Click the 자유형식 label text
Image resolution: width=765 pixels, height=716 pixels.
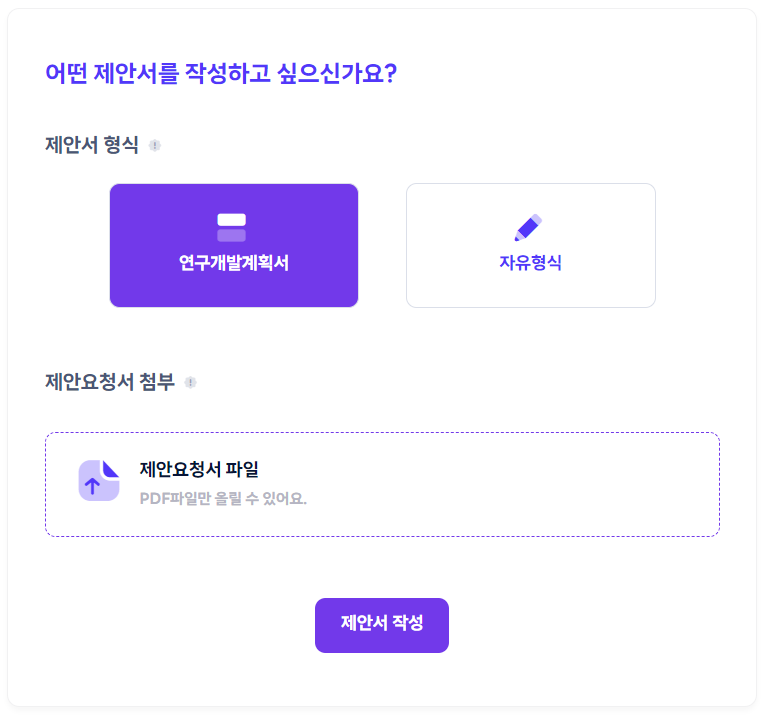coord(530,264)
